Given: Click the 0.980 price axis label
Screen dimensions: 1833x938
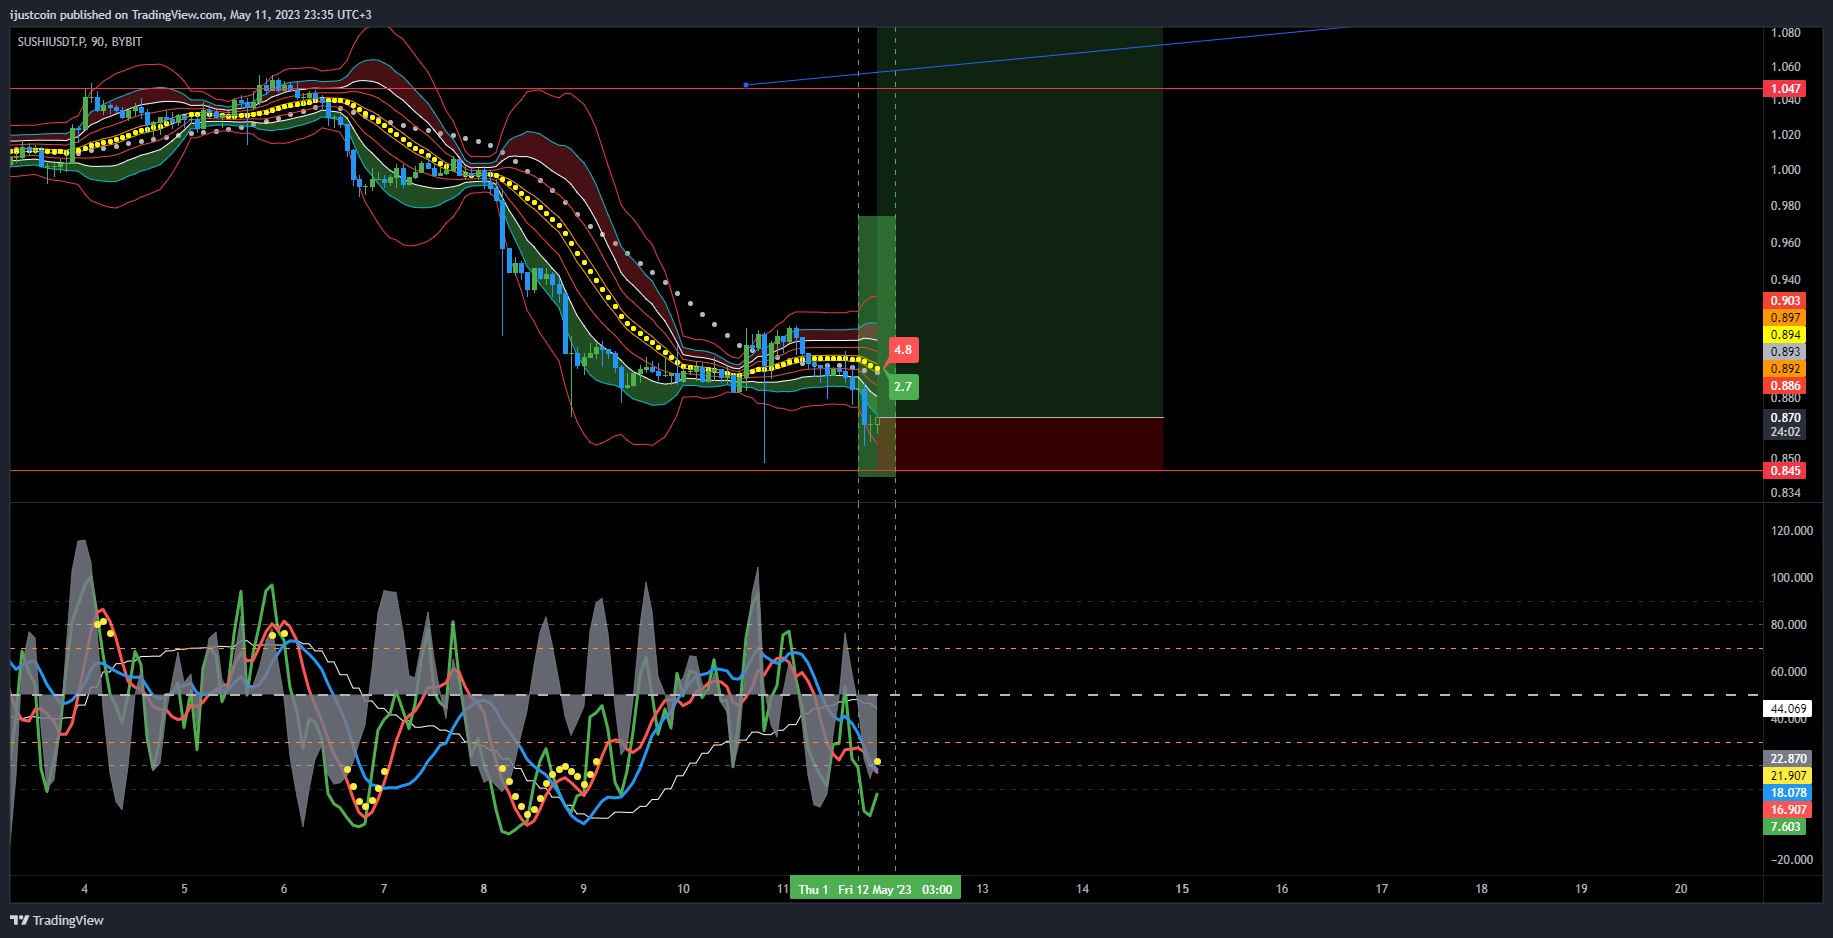Looking at the screenshot, I should pos(1786,206).
